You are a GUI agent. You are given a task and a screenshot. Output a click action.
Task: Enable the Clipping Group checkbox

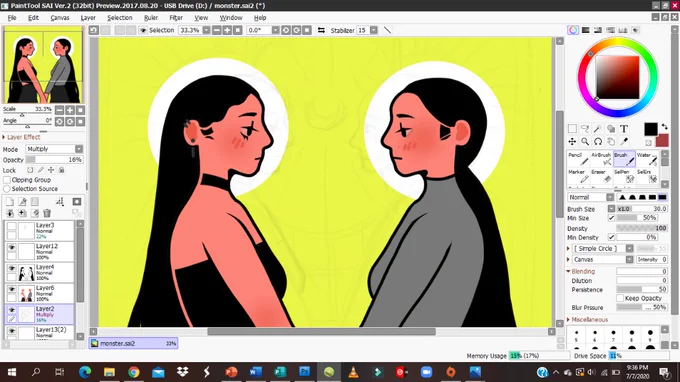7,180
